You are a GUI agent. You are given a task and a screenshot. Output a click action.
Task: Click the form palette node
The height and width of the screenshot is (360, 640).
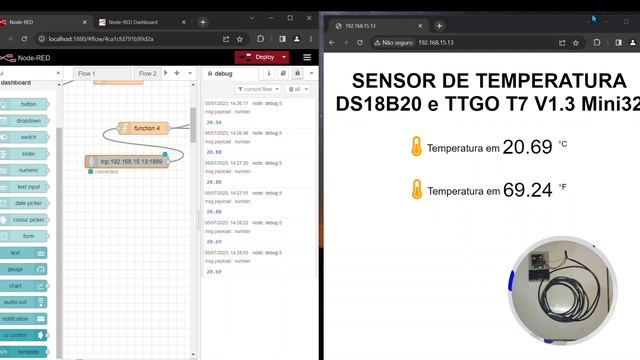pos(24,236)
